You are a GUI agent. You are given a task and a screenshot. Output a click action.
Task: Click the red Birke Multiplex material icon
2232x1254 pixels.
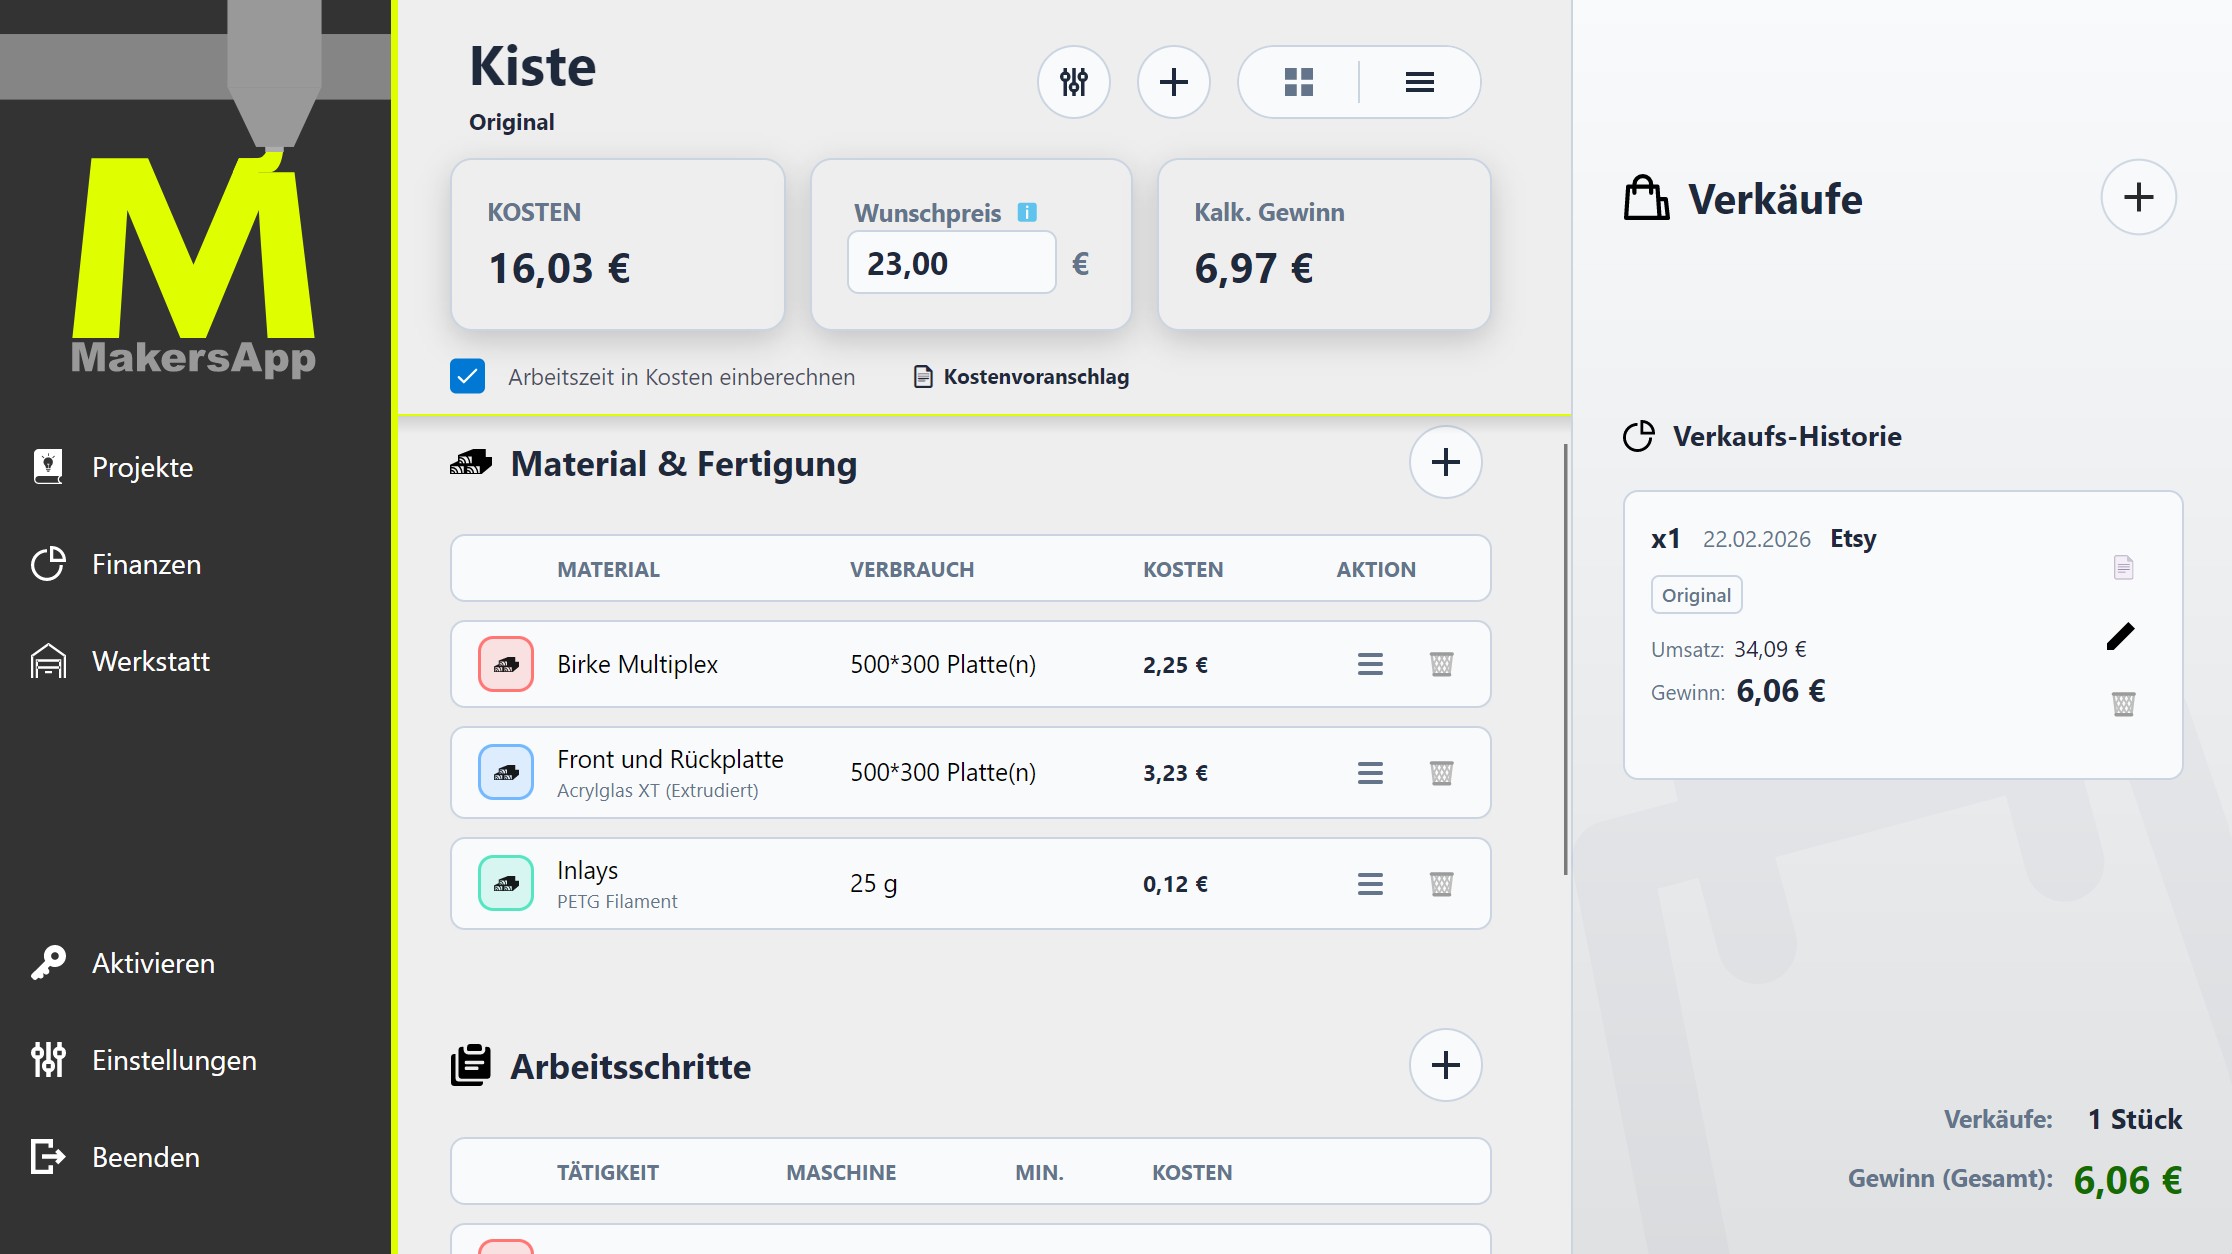(506, 664)
